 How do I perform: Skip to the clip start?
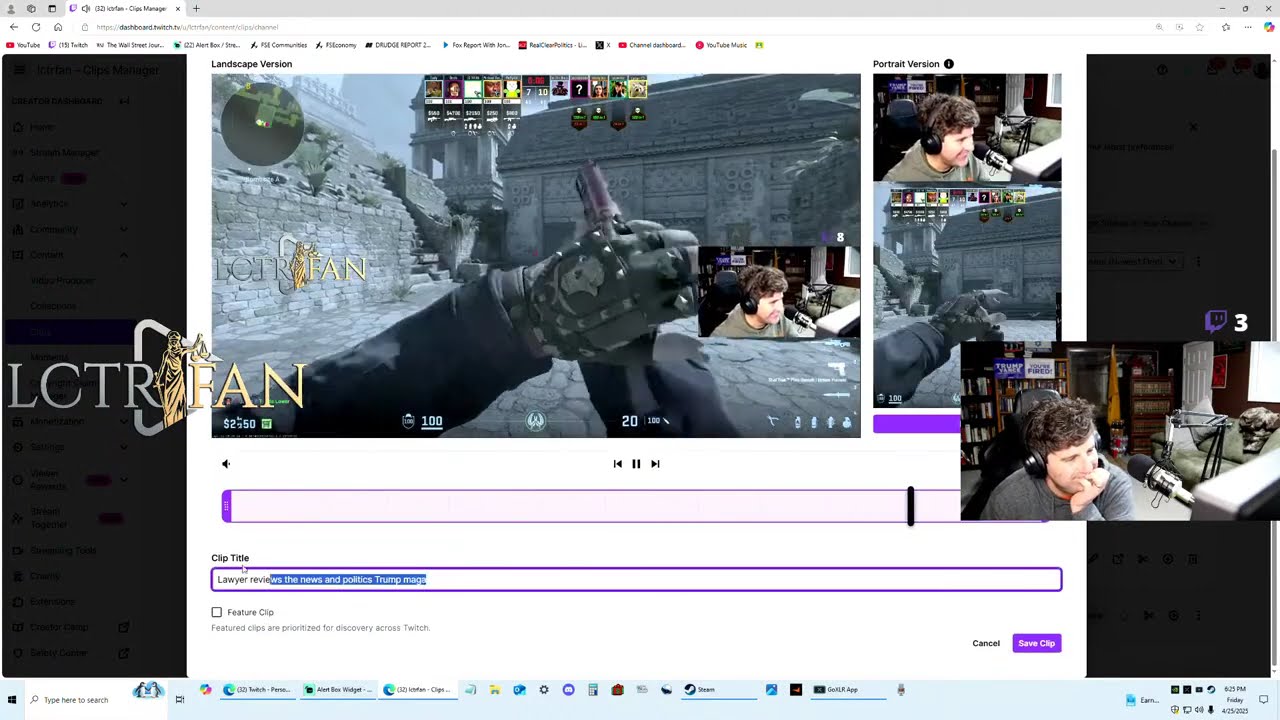coord(617,464)
